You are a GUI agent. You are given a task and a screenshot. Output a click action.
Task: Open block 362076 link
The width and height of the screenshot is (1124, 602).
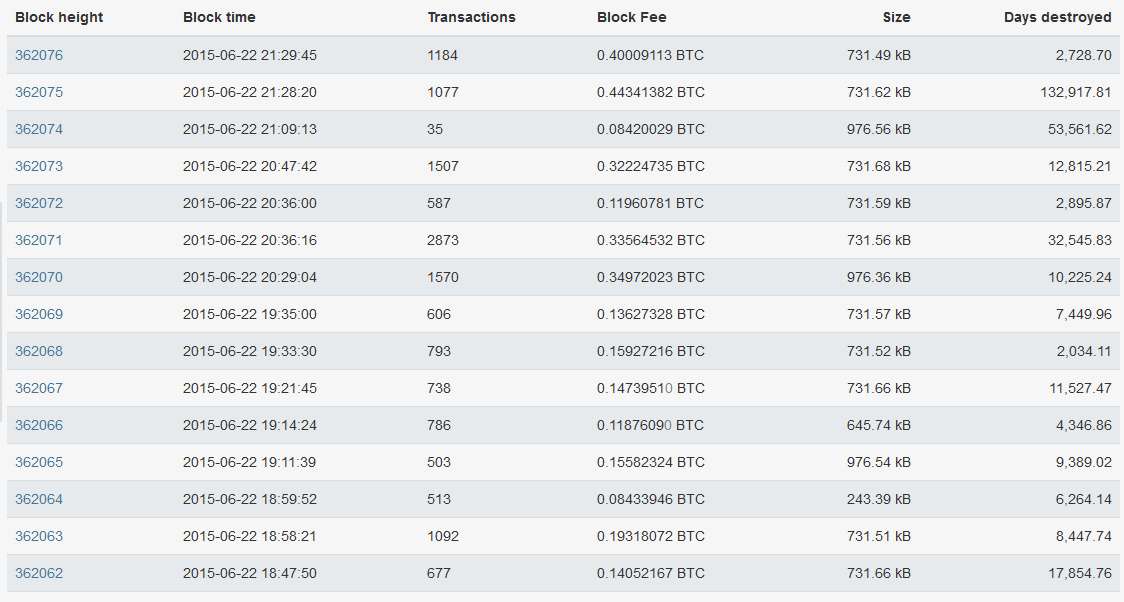point(39,55)
